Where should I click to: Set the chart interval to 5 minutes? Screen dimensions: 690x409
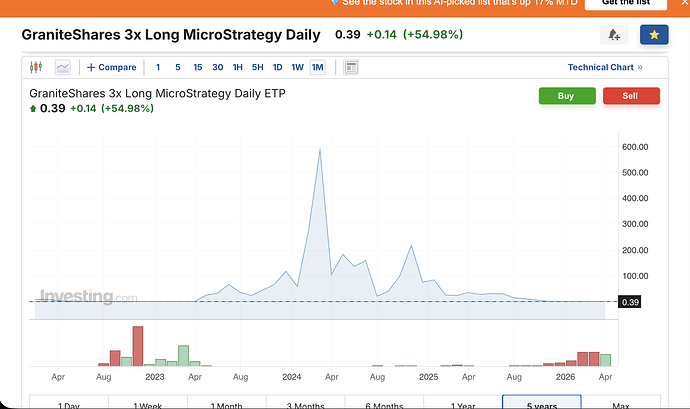tap(178, 67)
